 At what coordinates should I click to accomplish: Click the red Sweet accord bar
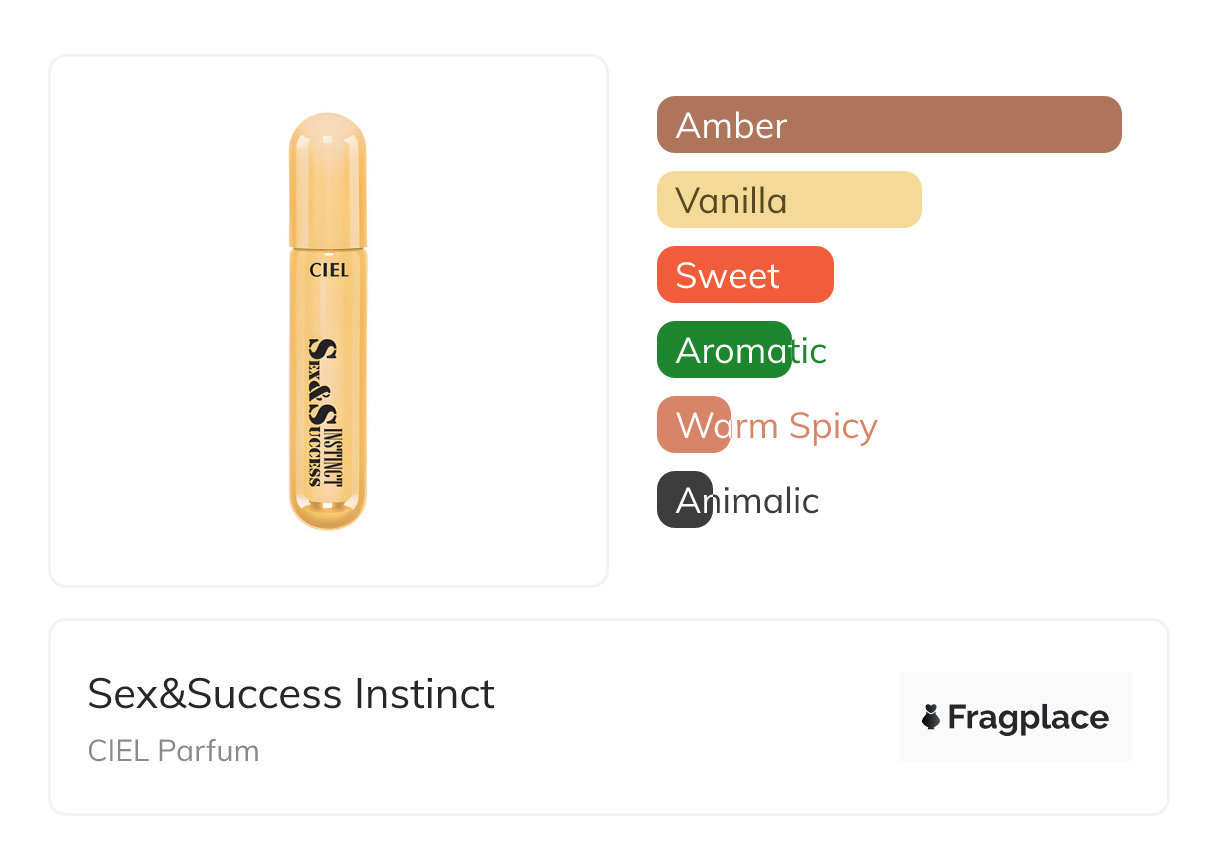(800, 275)
